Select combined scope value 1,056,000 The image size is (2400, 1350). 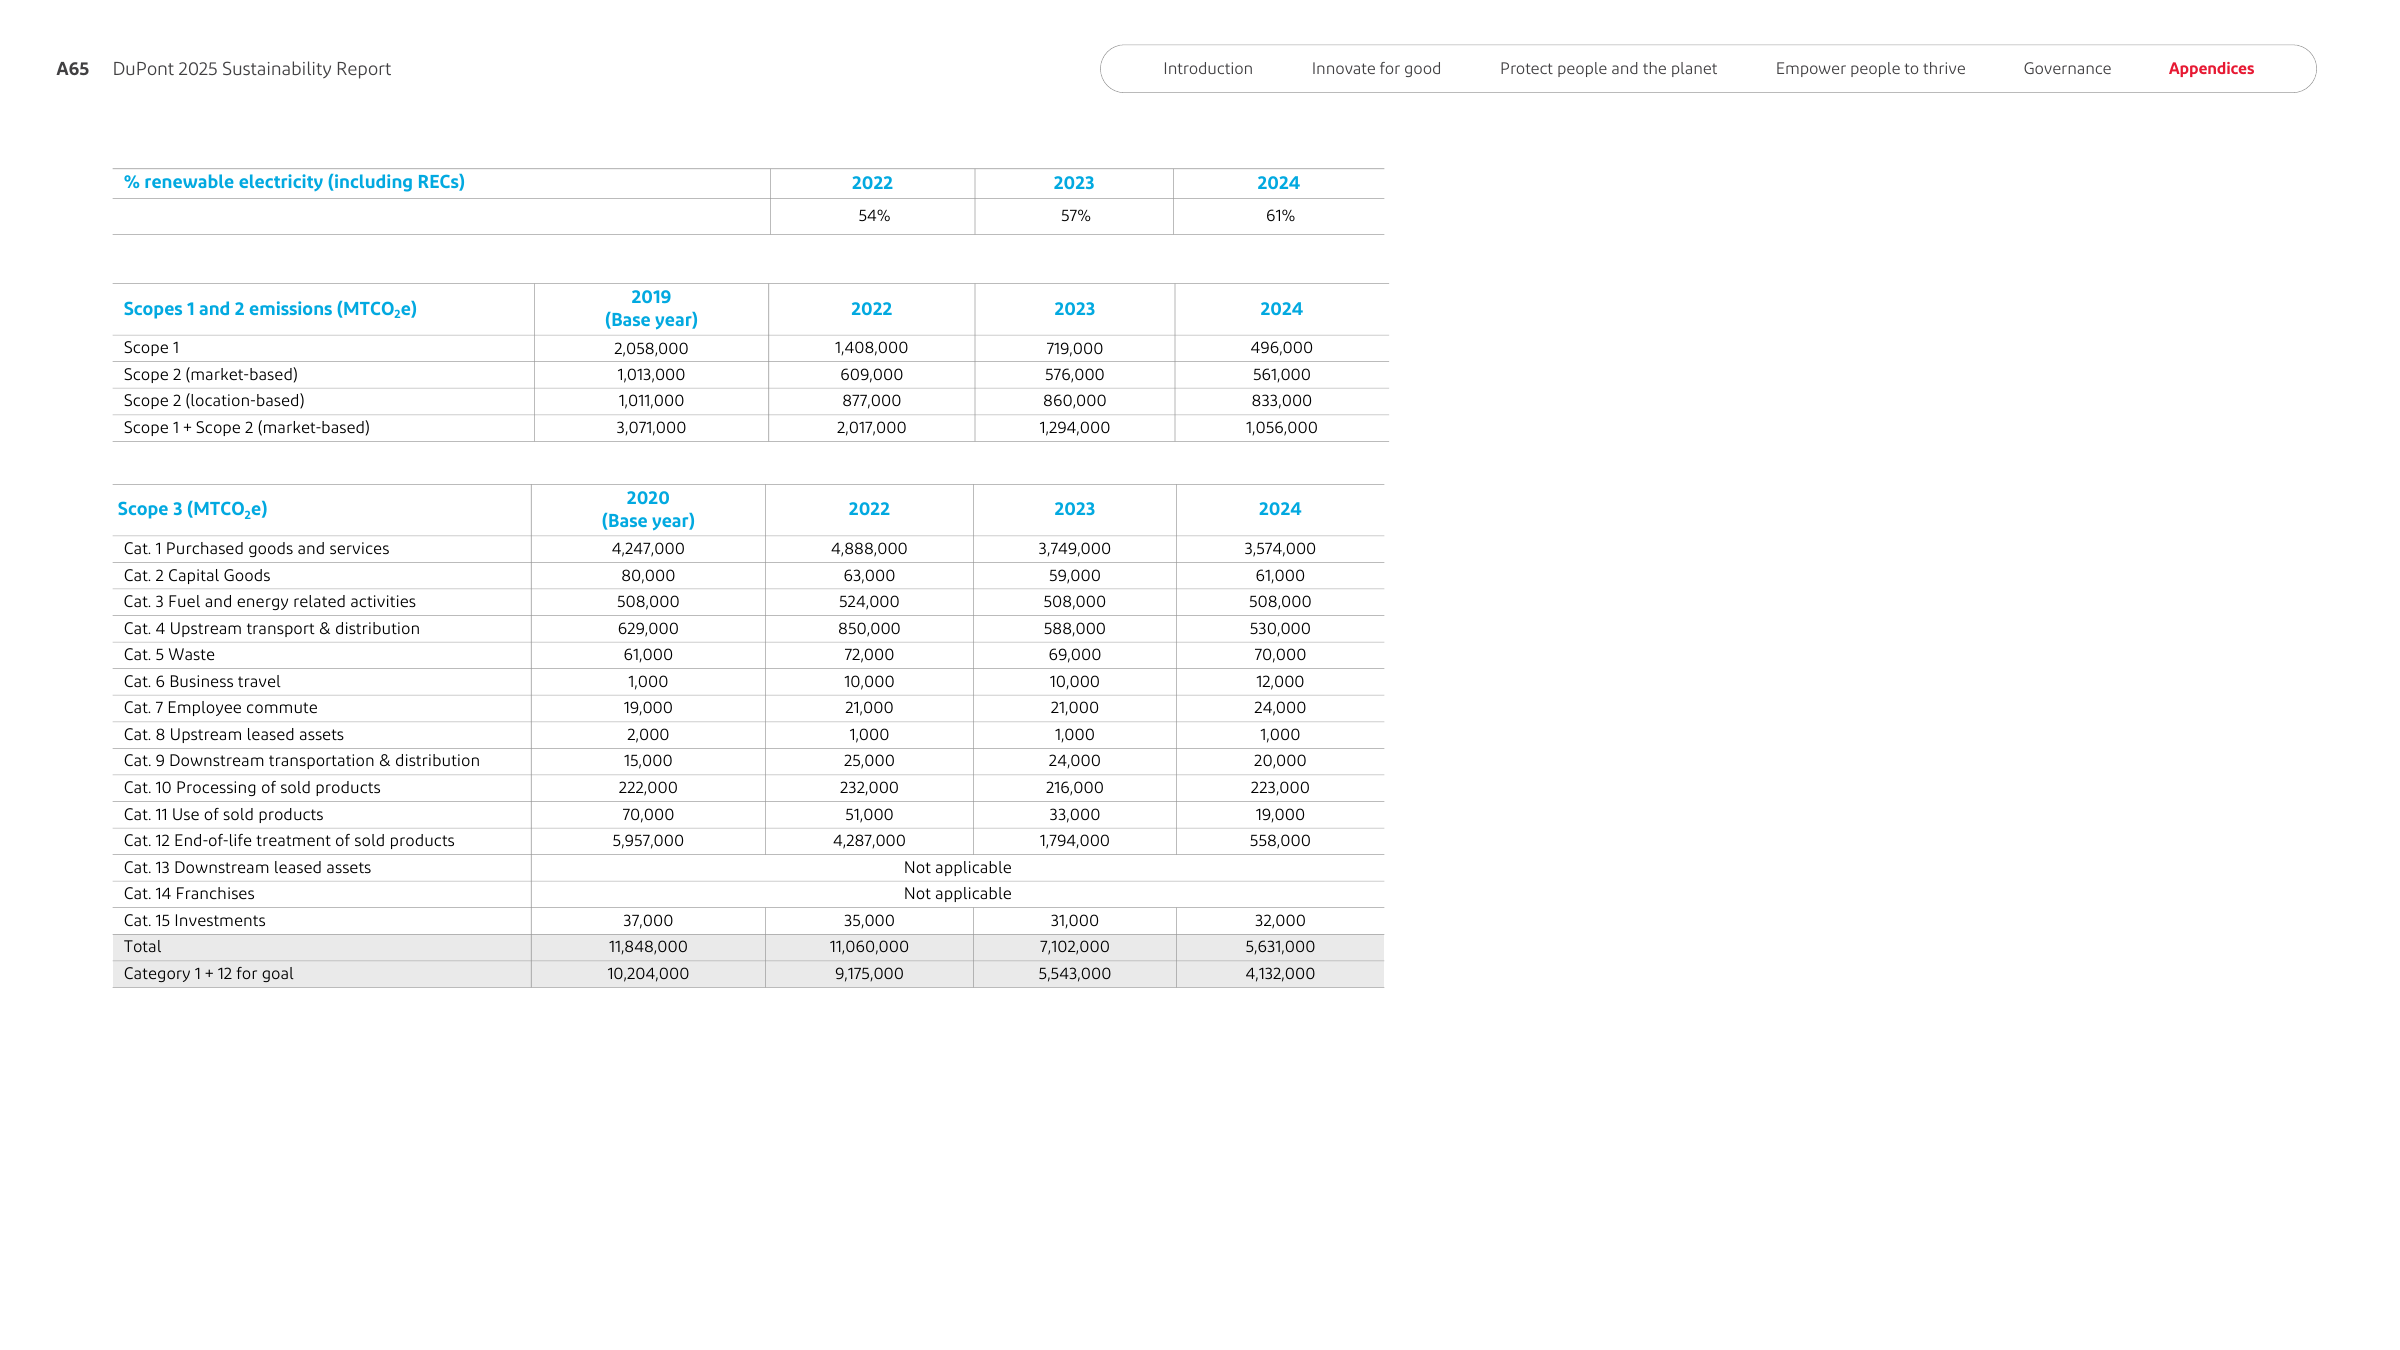click(1281, 428)
